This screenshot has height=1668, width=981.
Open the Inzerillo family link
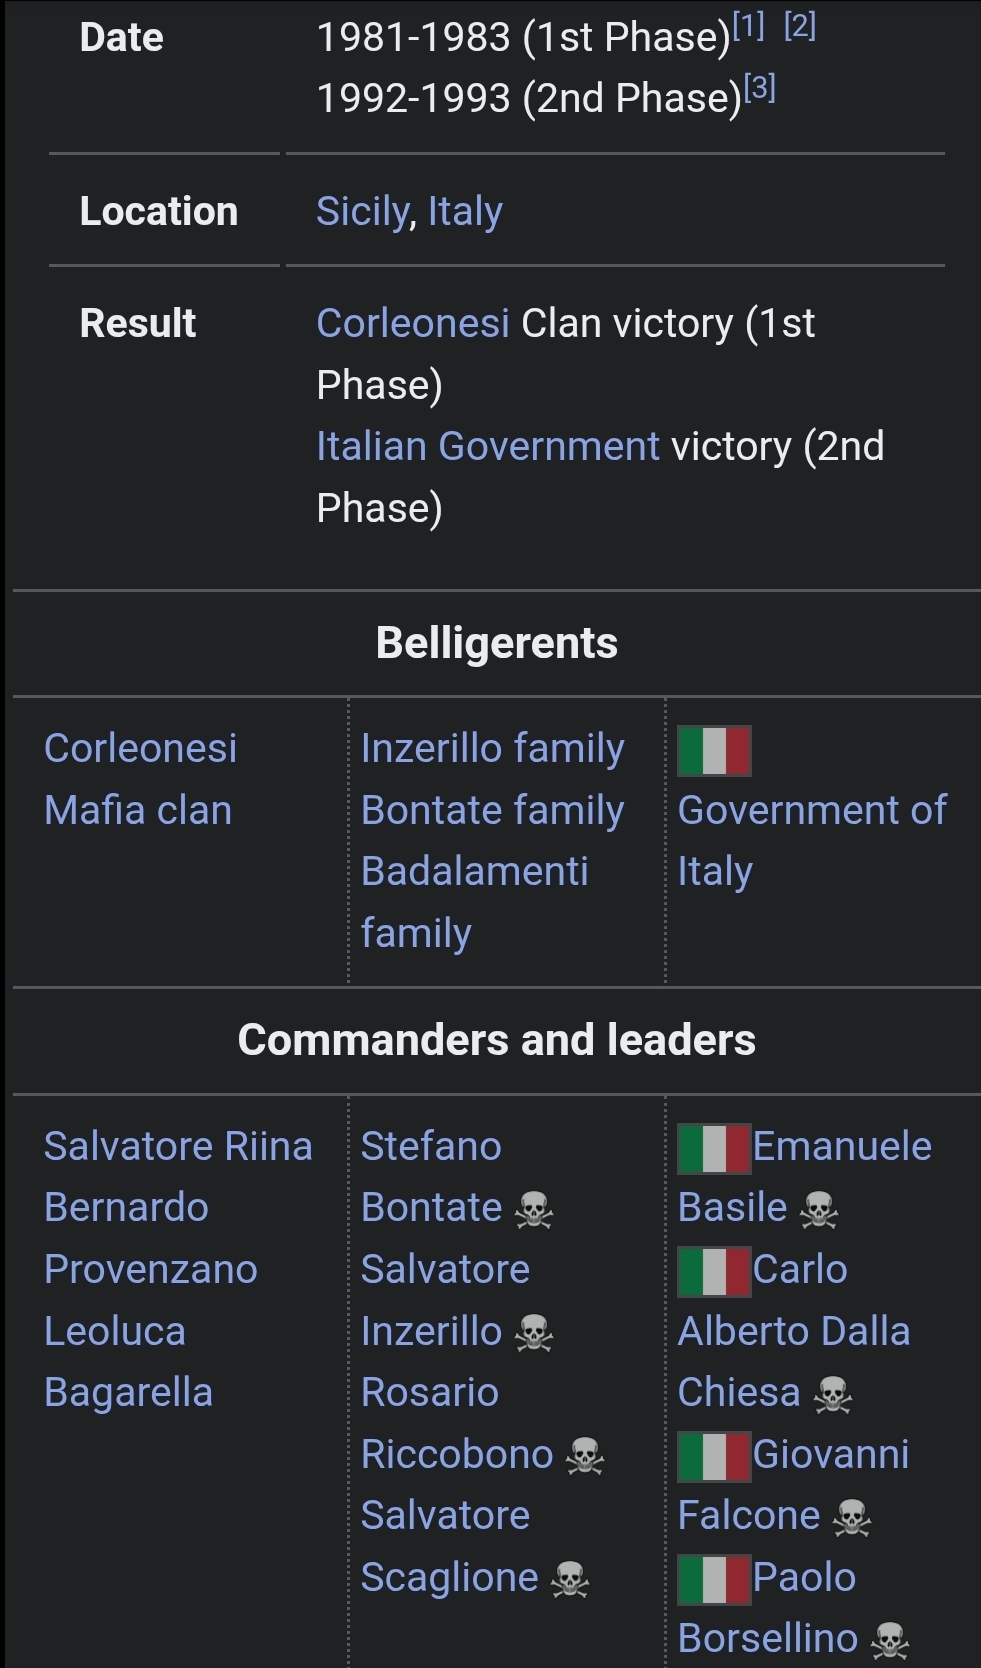(x=492, y=748)
